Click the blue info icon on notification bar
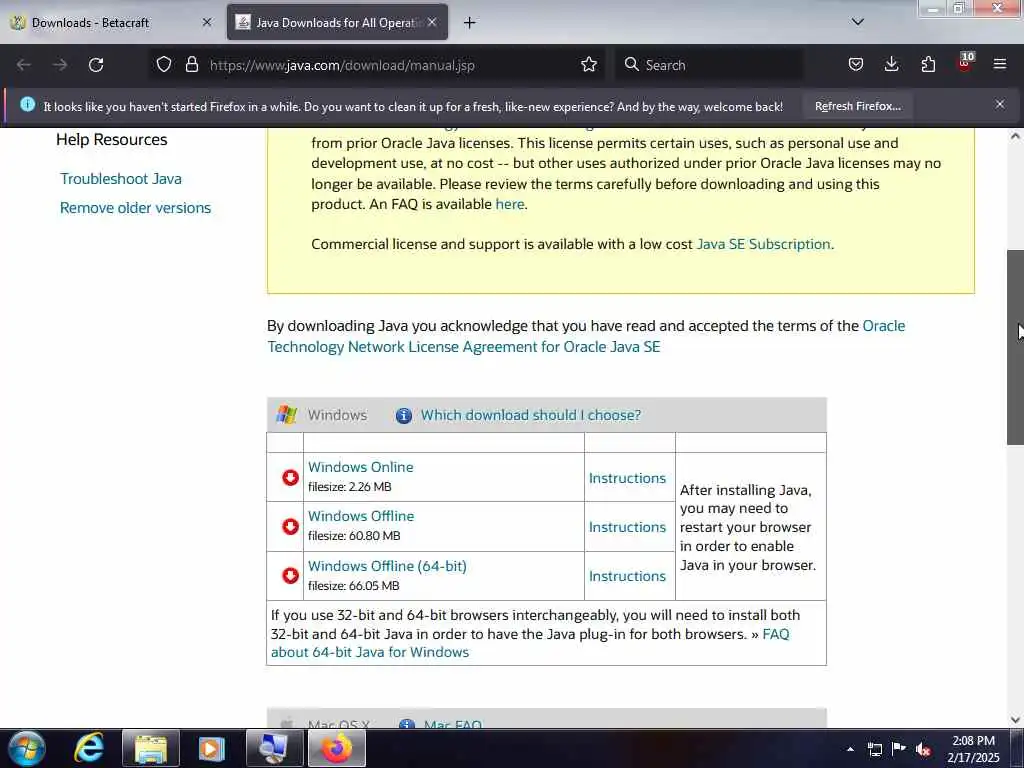1024x768 pixels. pyautogui.click(x=27, y=104)
